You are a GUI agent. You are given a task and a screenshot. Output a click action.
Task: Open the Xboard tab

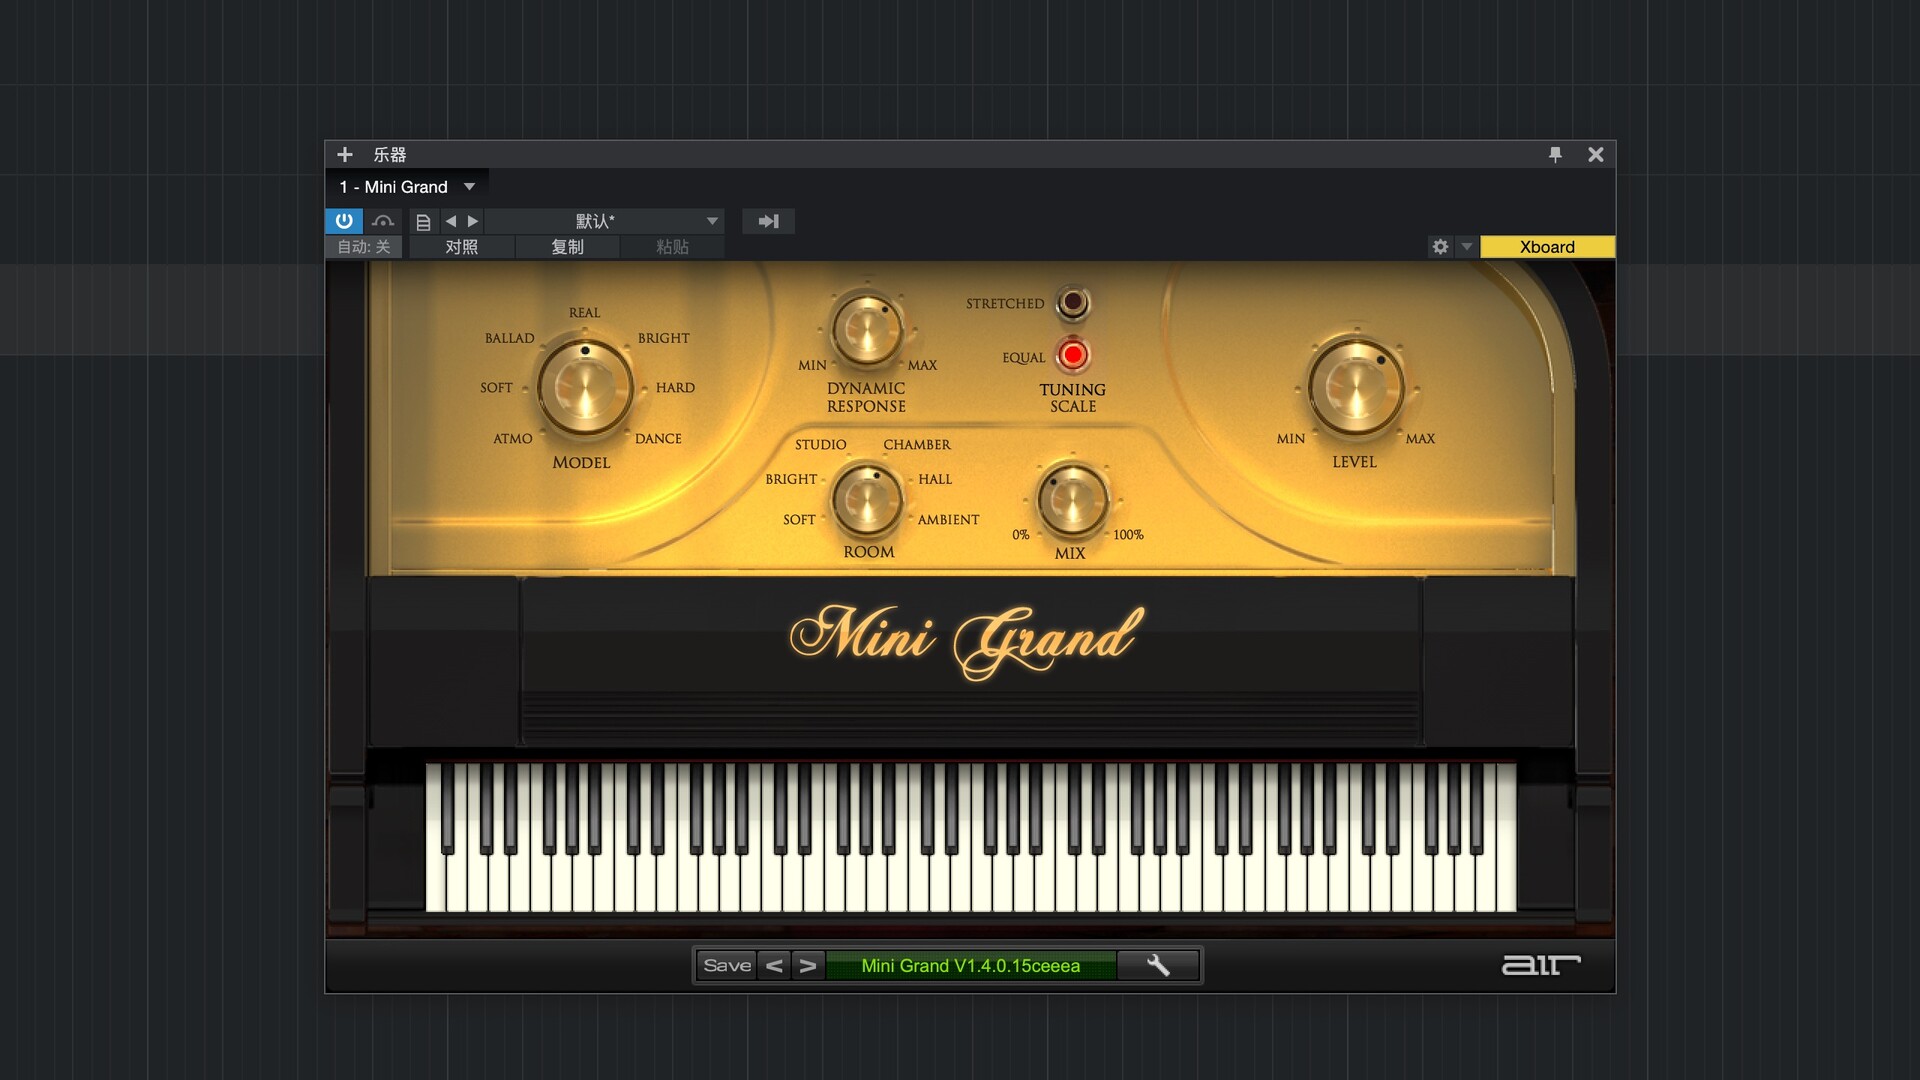pyautogui.click(x=1546, y=247)
